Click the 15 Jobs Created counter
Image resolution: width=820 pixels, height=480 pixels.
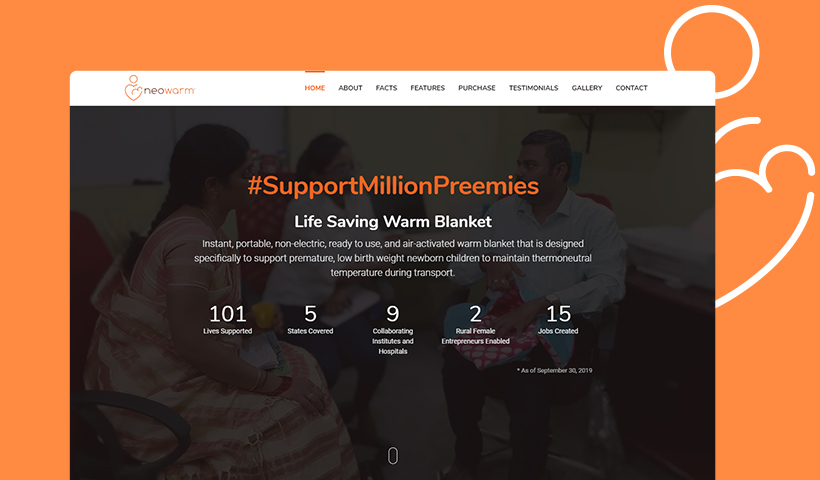(558, 320)
